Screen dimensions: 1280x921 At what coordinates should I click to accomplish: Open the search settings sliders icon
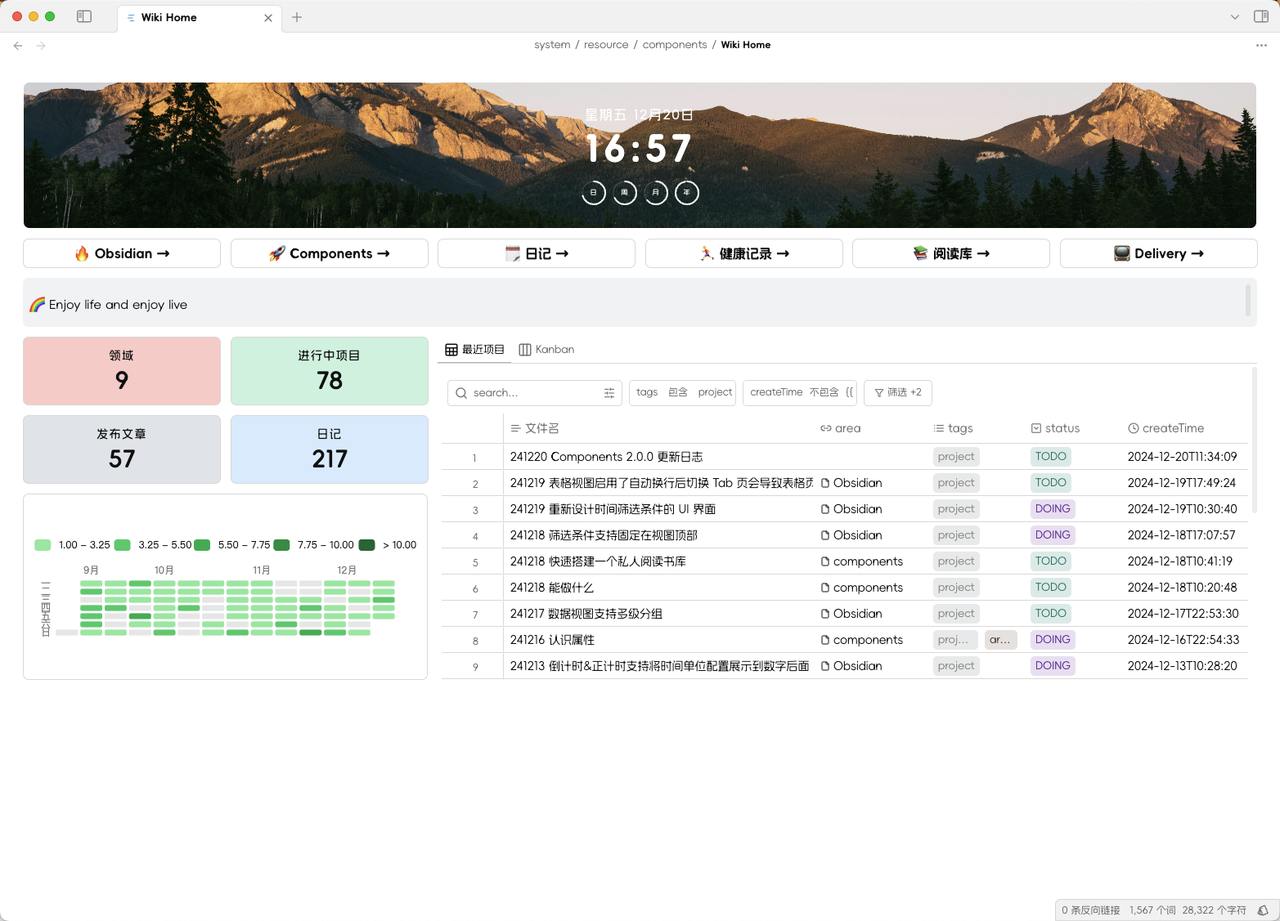609,393
